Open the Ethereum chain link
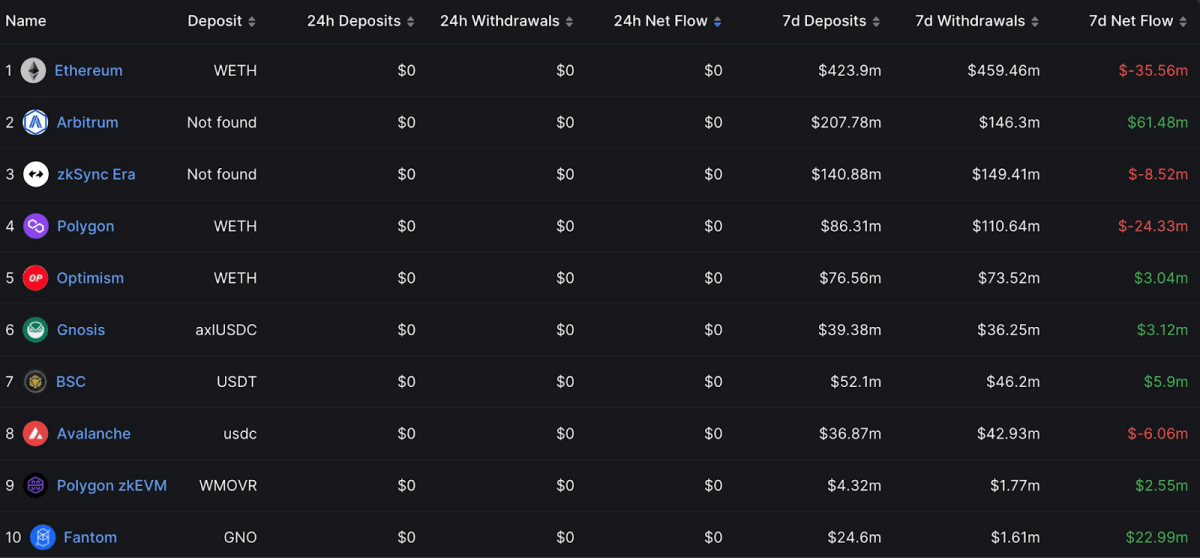1200x558 pixels. pyautogui.click(x=88, y=71)
